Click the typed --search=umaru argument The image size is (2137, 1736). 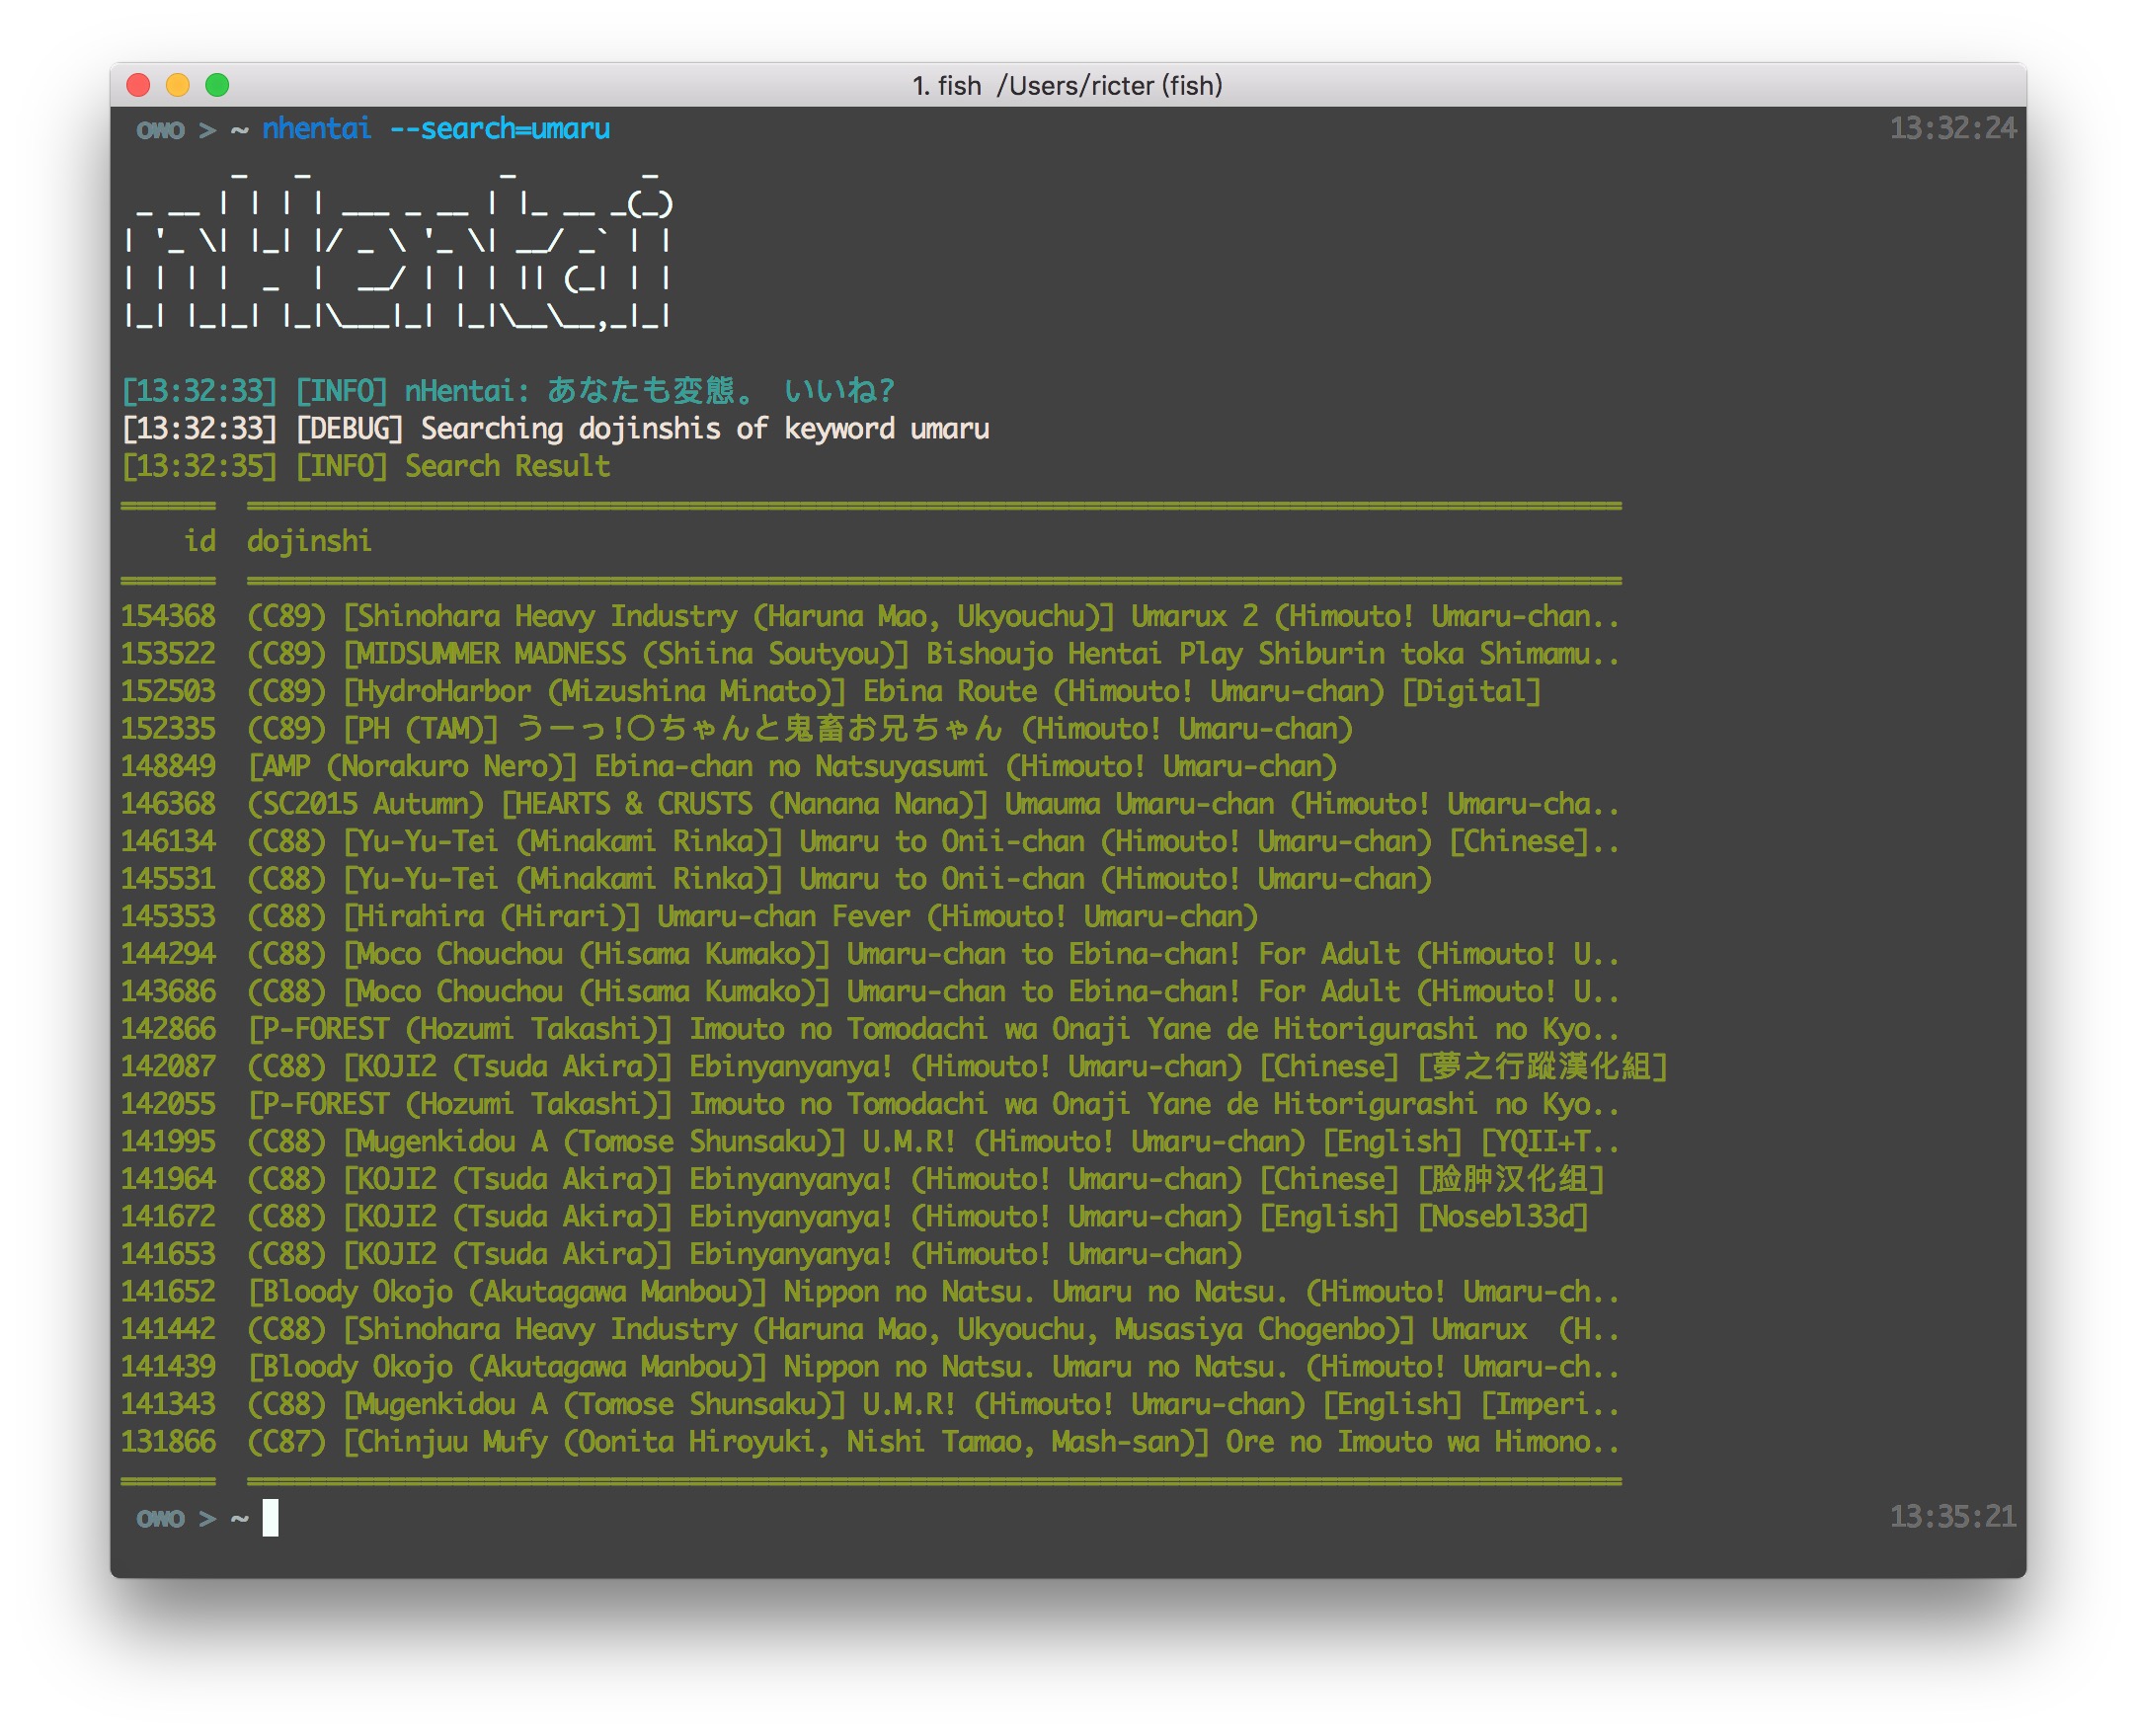pyautogui.click(x=499, y=129)
